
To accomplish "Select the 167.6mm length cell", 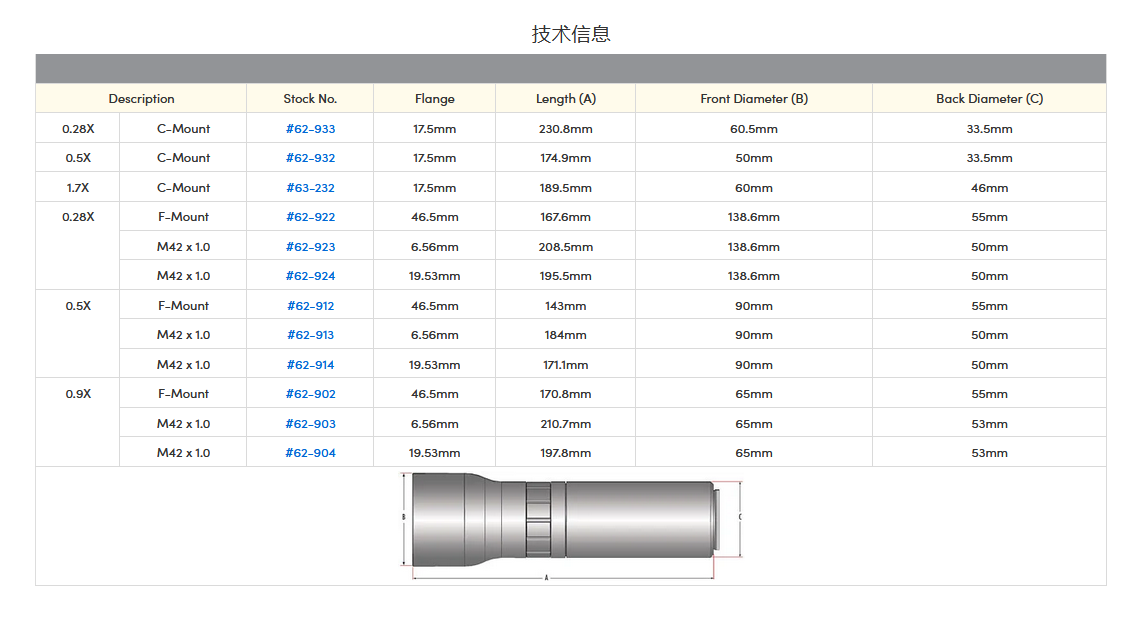I will 565,217.
